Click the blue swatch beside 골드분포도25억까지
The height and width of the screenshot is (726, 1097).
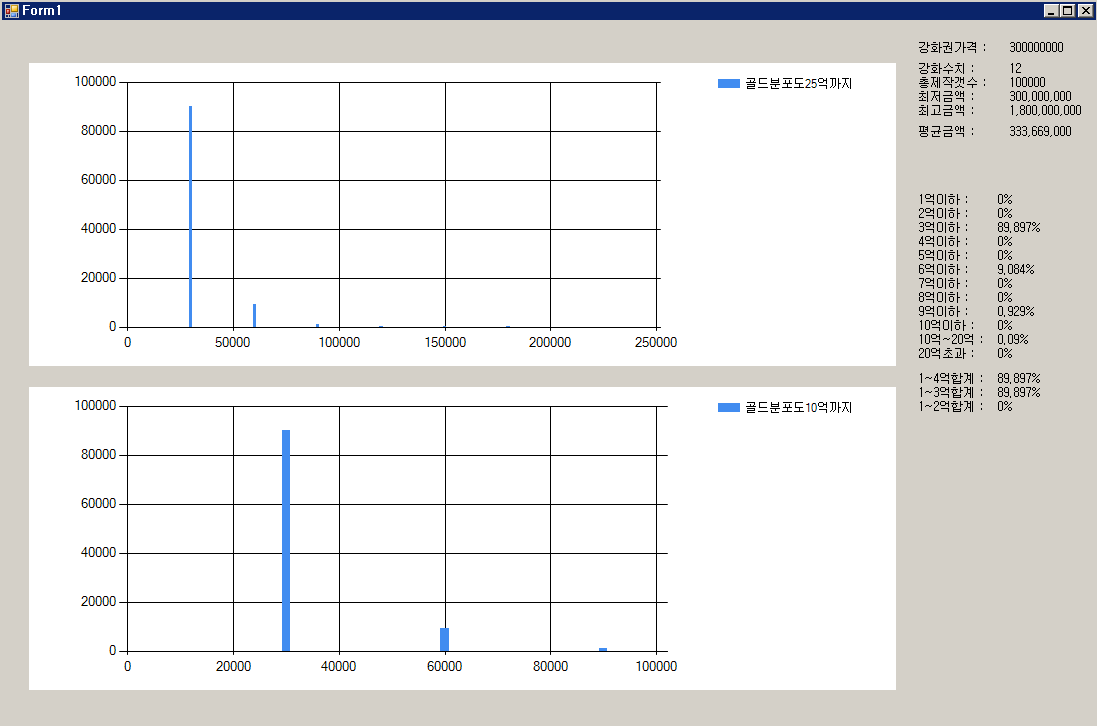coord(728,83)
